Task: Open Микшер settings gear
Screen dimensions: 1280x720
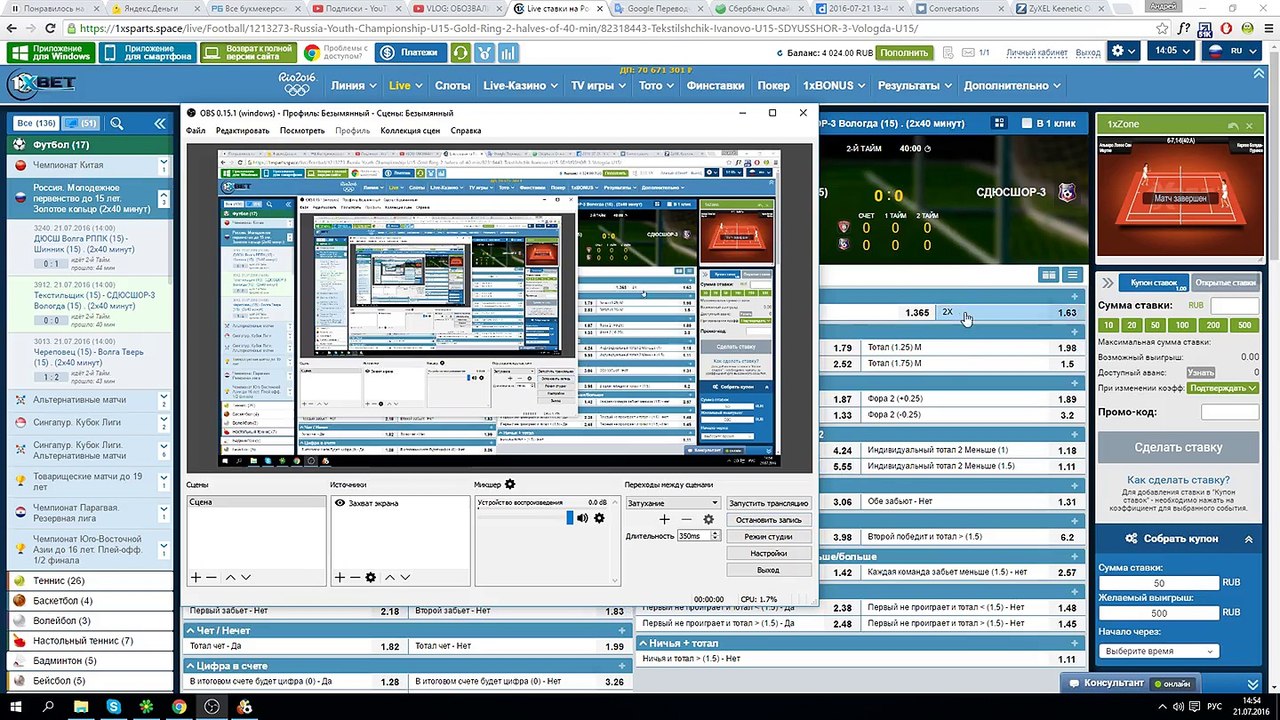Action: pos(510,485)
